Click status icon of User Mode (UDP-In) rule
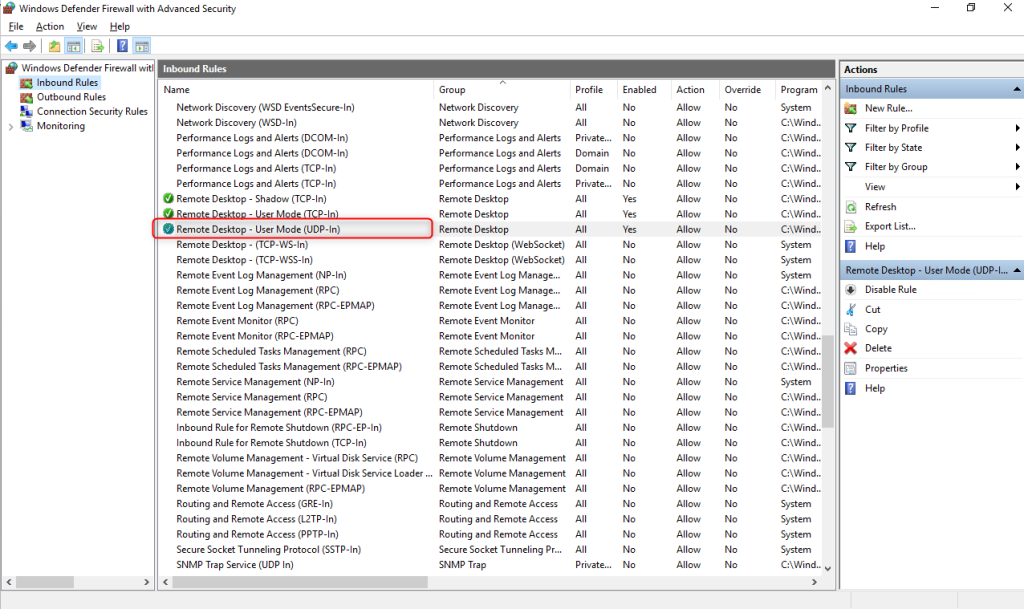1024x609 pixels. pyautogui.click(x=168, y=229)
